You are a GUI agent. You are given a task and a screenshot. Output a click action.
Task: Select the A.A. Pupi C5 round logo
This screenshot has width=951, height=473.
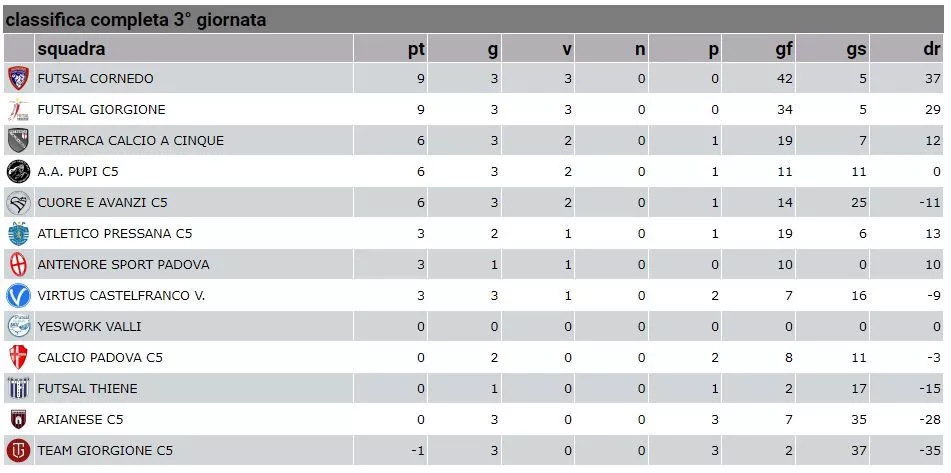tap(18, 172)
